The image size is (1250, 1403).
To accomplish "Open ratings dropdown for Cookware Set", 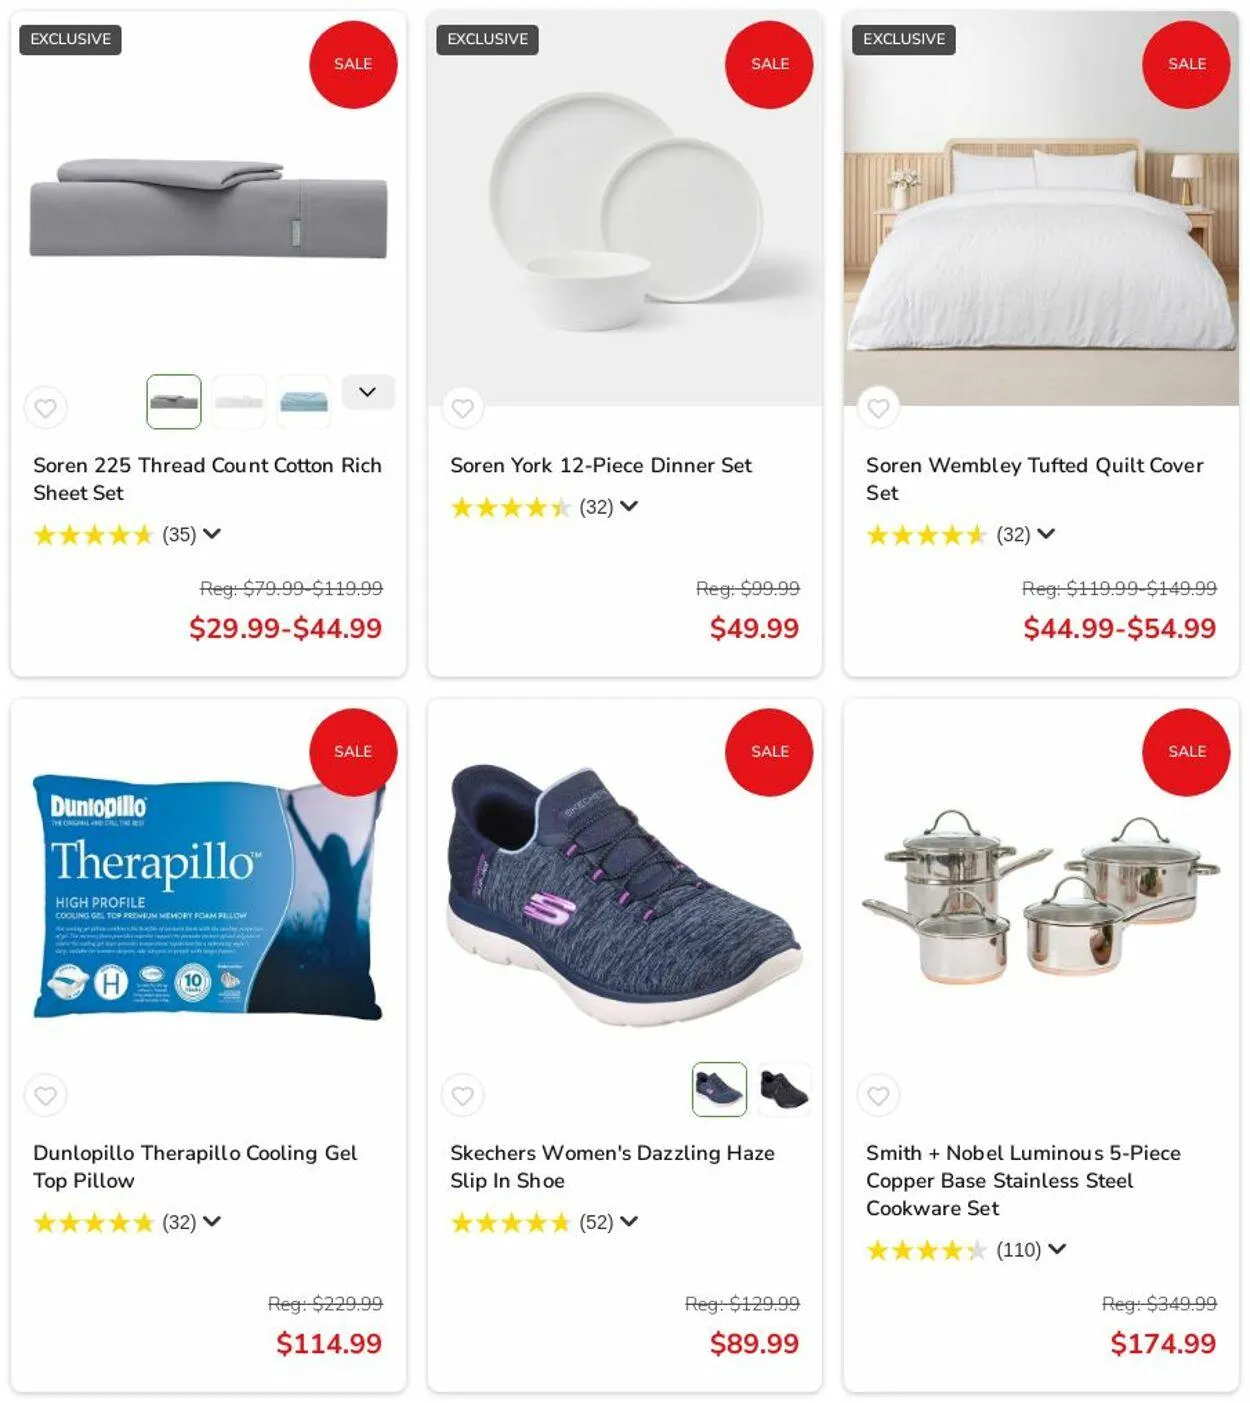I will pyautogui.click(x=1057, y=1249).
